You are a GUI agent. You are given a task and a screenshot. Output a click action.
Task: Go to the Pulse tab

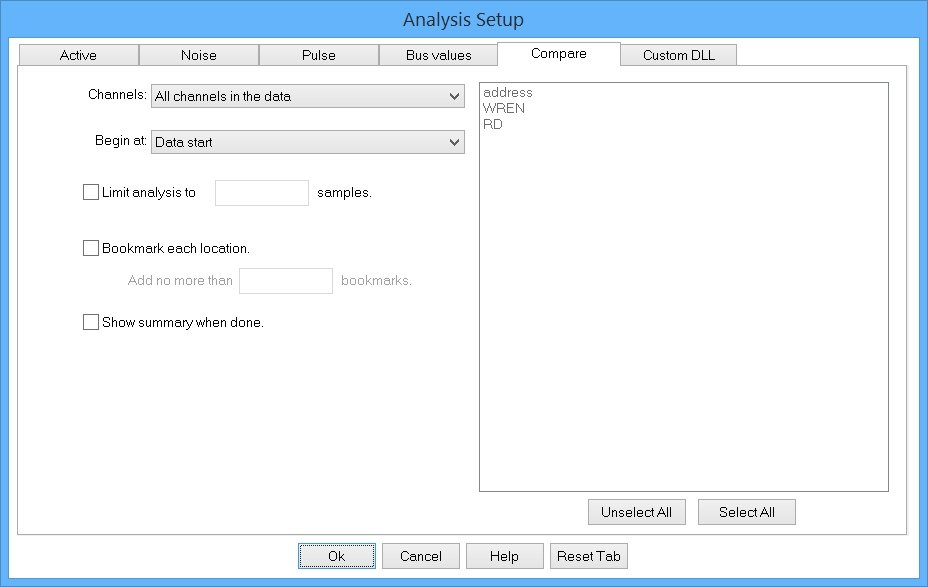[x=318, y=55]
